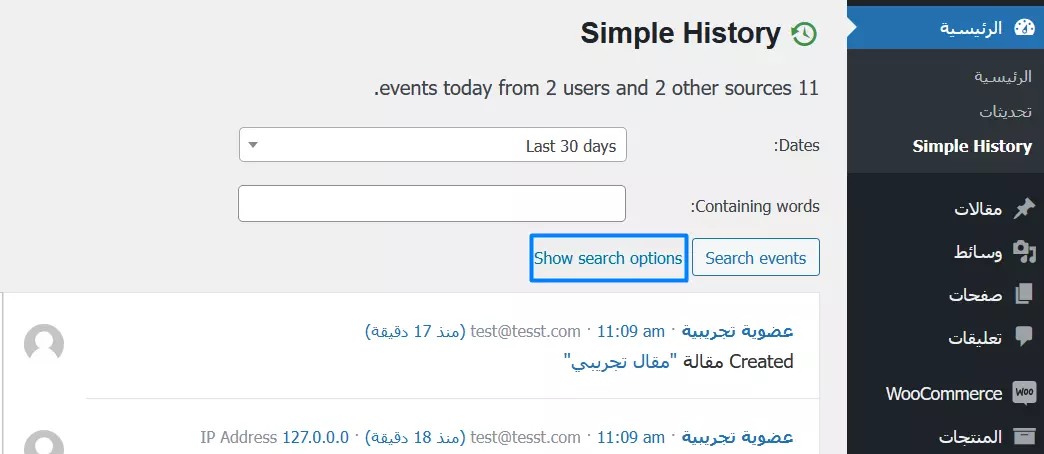The image size is (1044, 454).
Task: Click the Search events button
Action: tap(755, 258)
